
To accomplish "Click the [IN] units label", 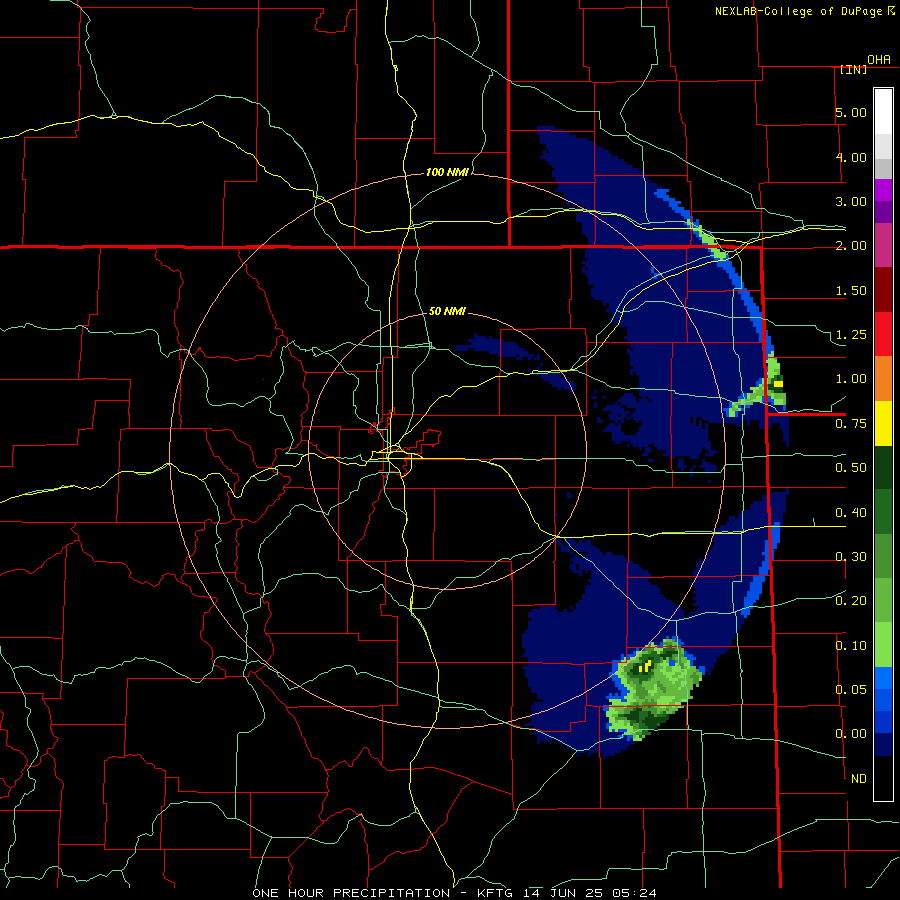I will pyautogui.click(x=853, y=69).
